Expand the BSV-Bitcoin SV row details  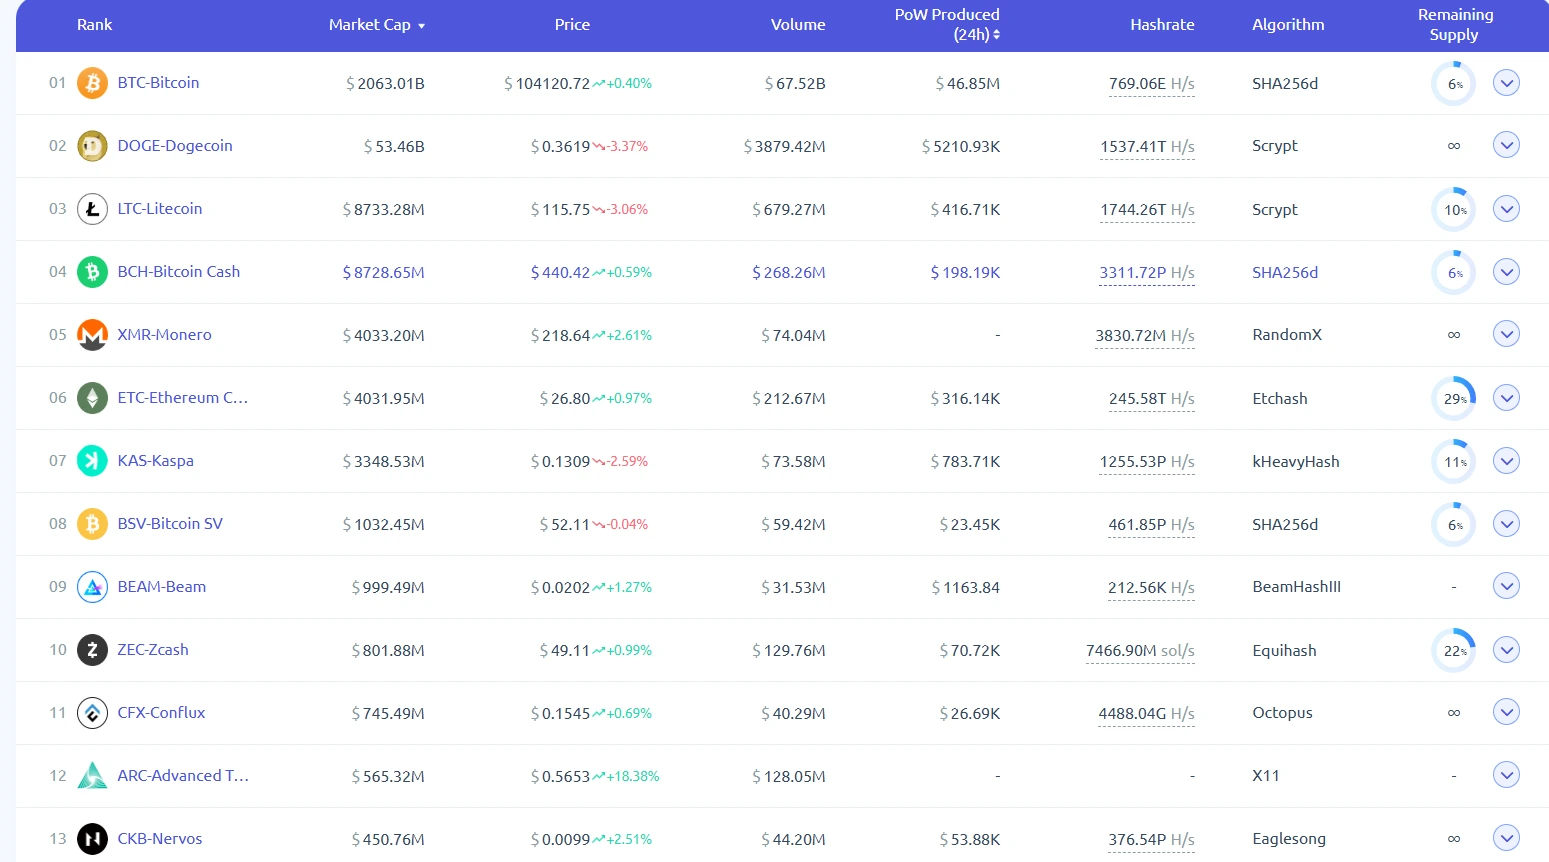pyautogui.click(x=1506, y=524)
